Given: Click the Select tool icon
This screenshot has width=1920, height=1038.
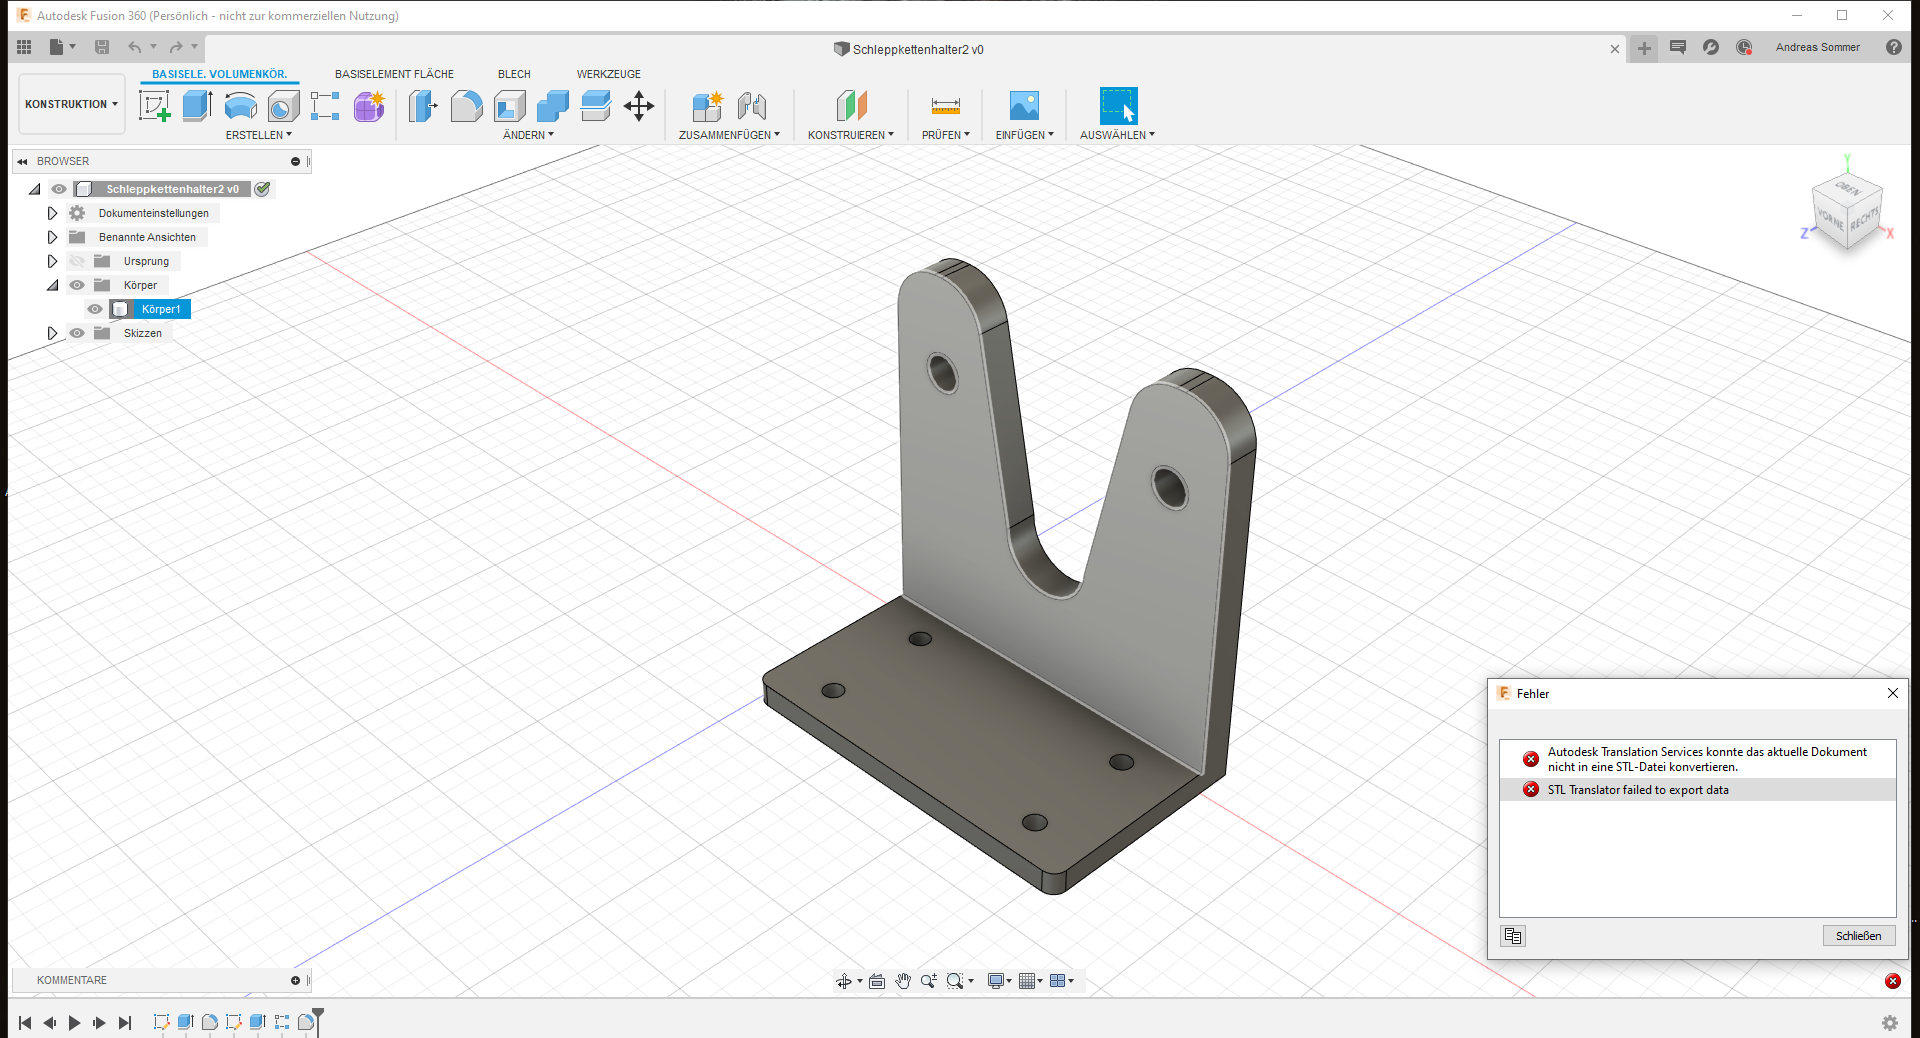Looking at the screenshot, I should click(1118, 105).
